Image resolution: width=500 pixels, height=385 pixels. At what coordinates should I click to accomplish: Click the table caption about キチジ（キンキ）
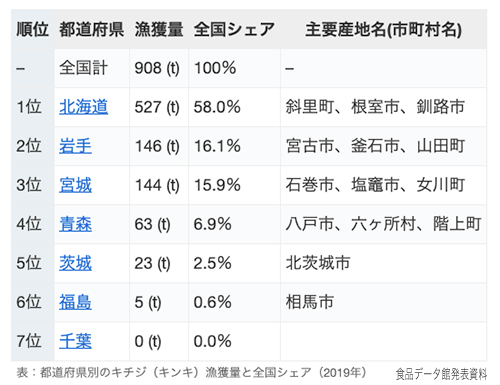pyautogui.click(x=192, y=372)
